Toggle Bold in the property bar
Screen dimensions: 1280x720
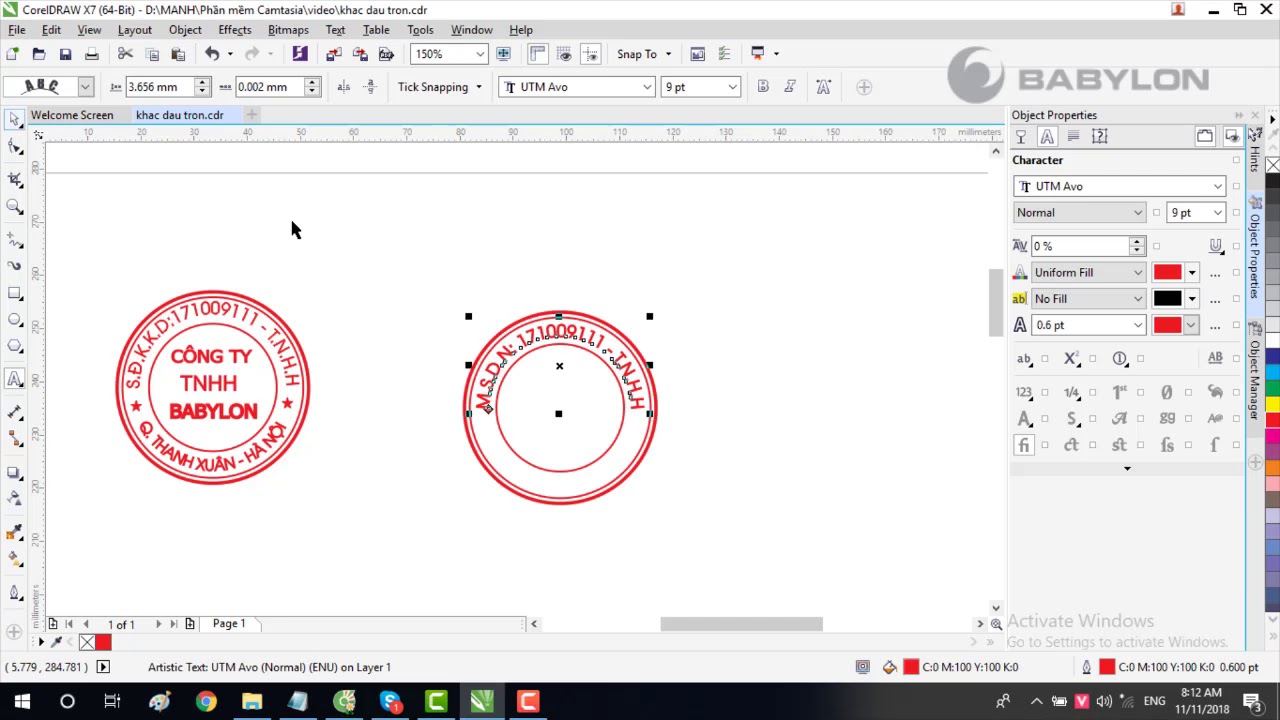[x=763, y=87]
